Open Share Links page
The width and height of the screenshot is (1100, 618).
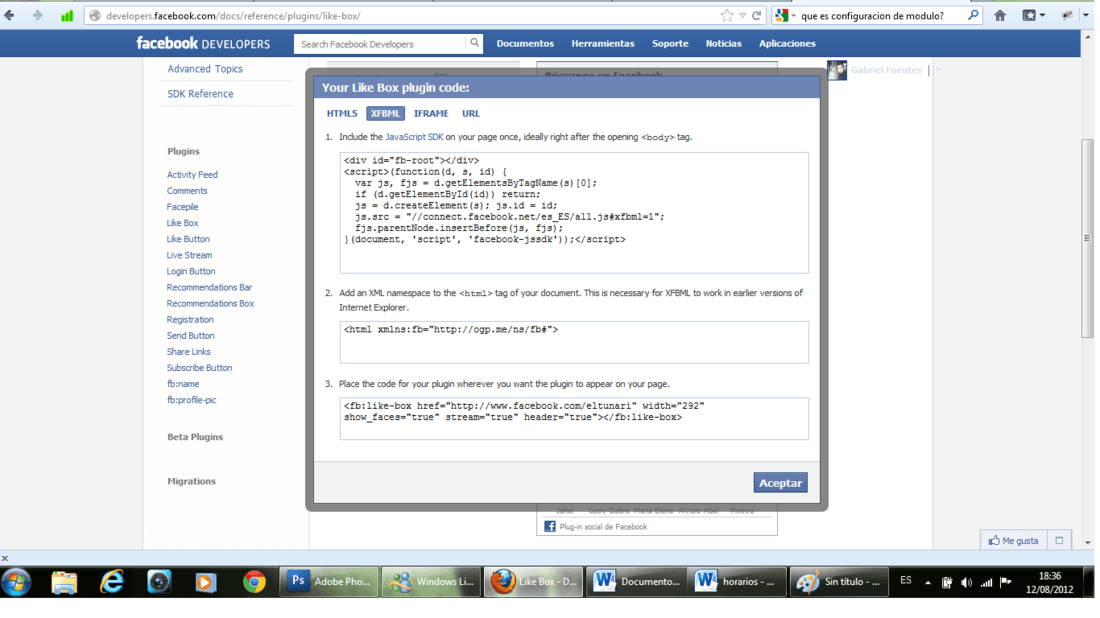tap(189, 352)
